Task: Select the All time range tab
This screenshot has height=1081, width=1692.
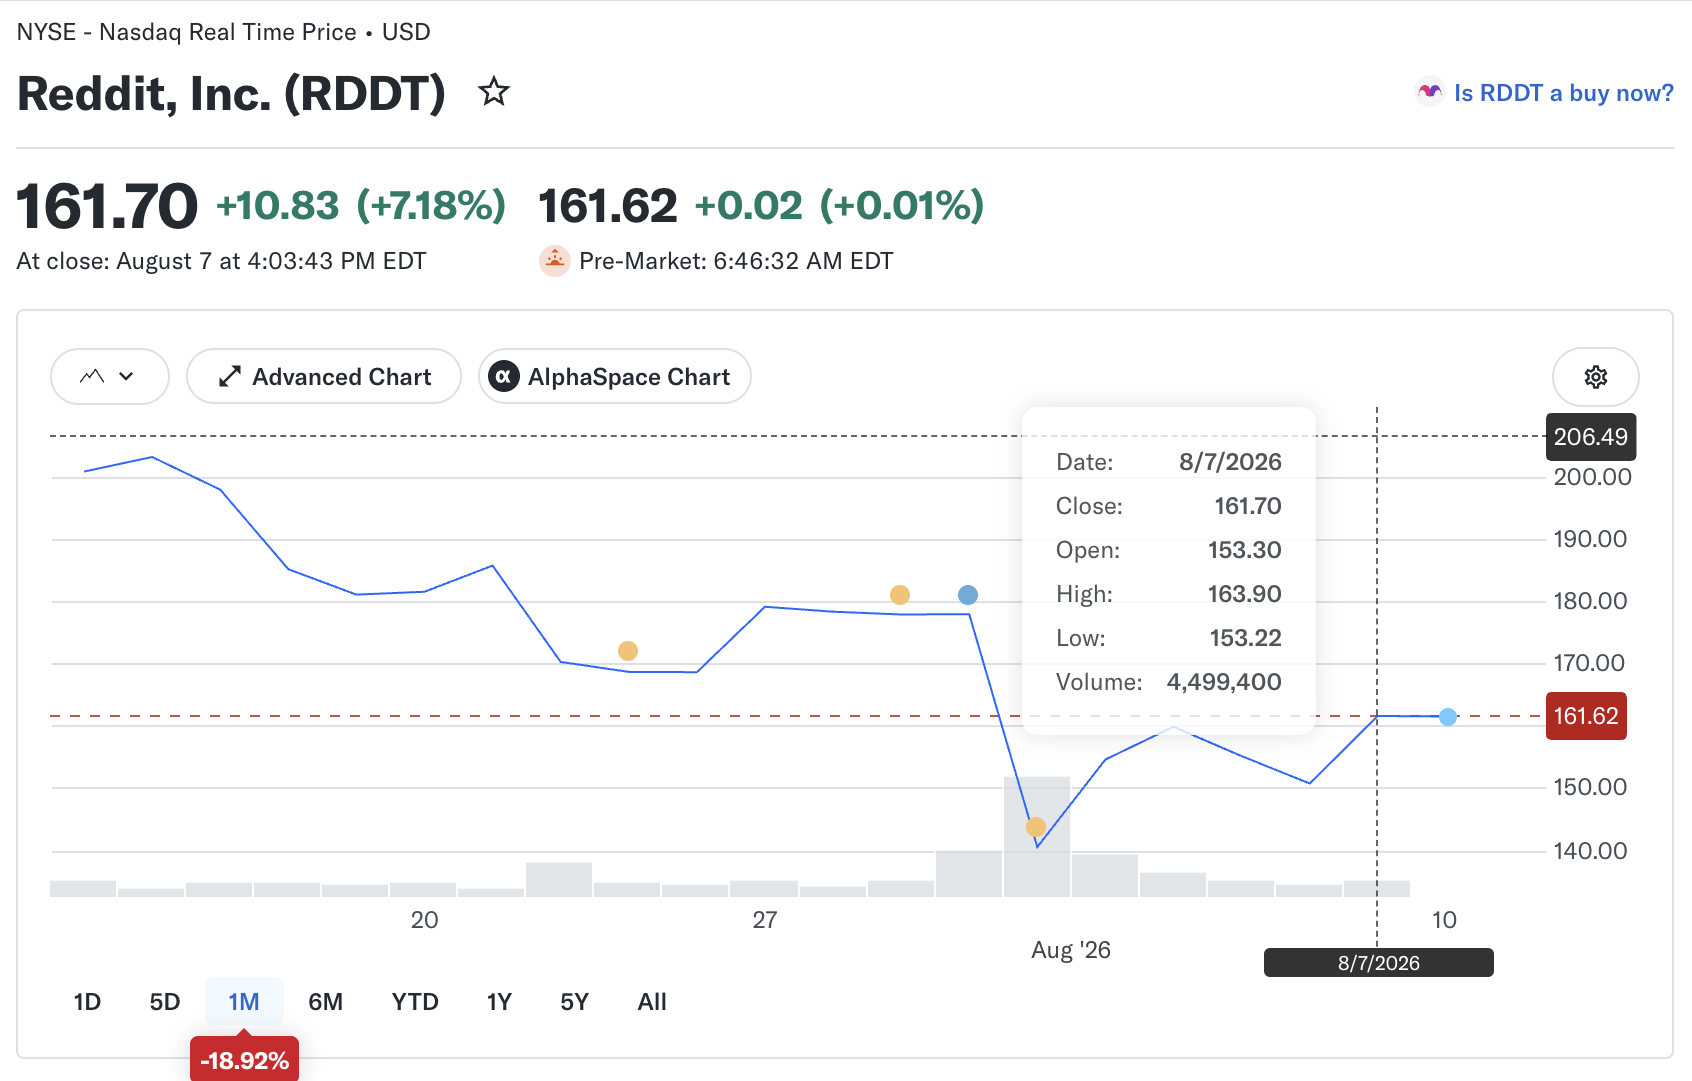Action: click(x=652, y=1002)
